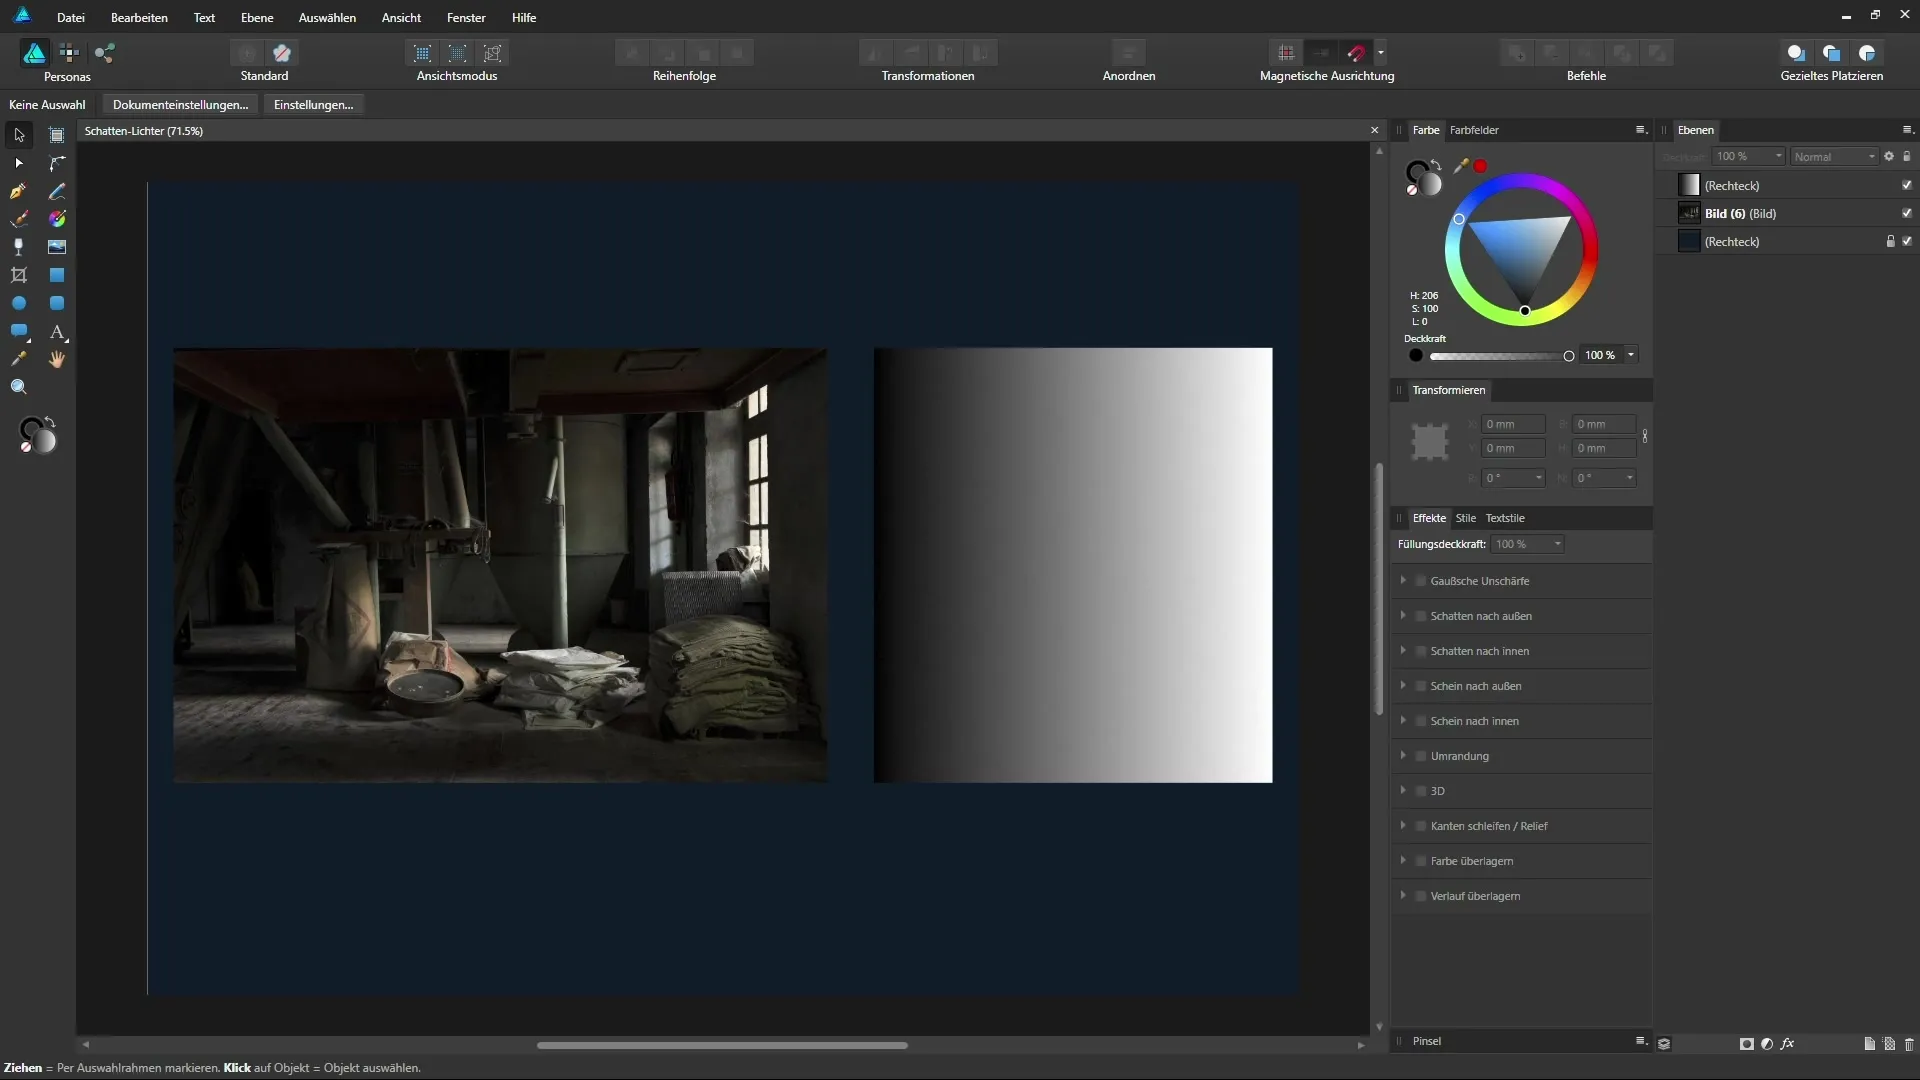Enable Schatten nach innen checkbox

[1421, 651]
